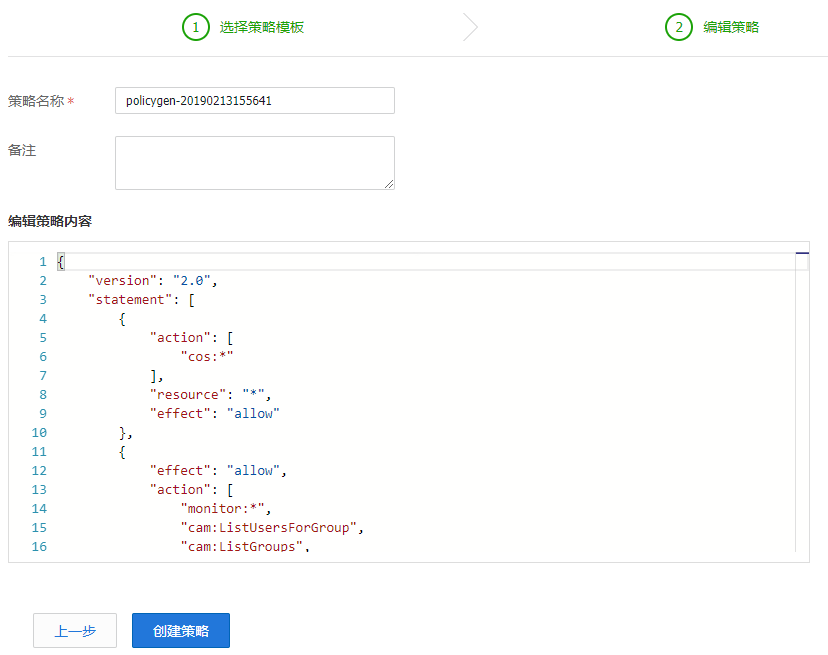
Task: Place cursor on "cos:*" action entry
Action: [x=212, y=357]
